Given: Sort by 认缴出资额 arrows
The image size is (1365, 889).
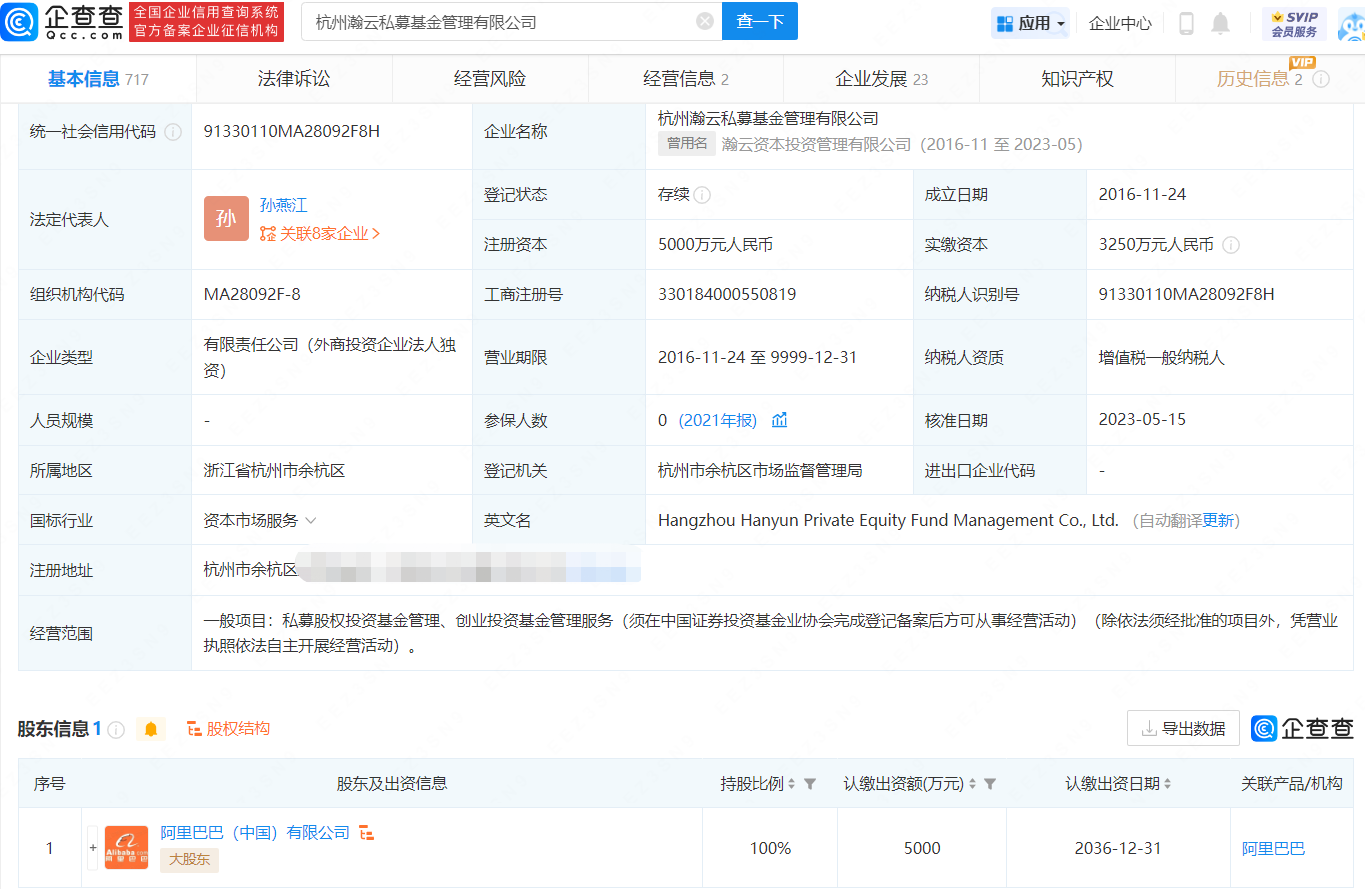Looking at the screenshot, I should tap(971, 784).
